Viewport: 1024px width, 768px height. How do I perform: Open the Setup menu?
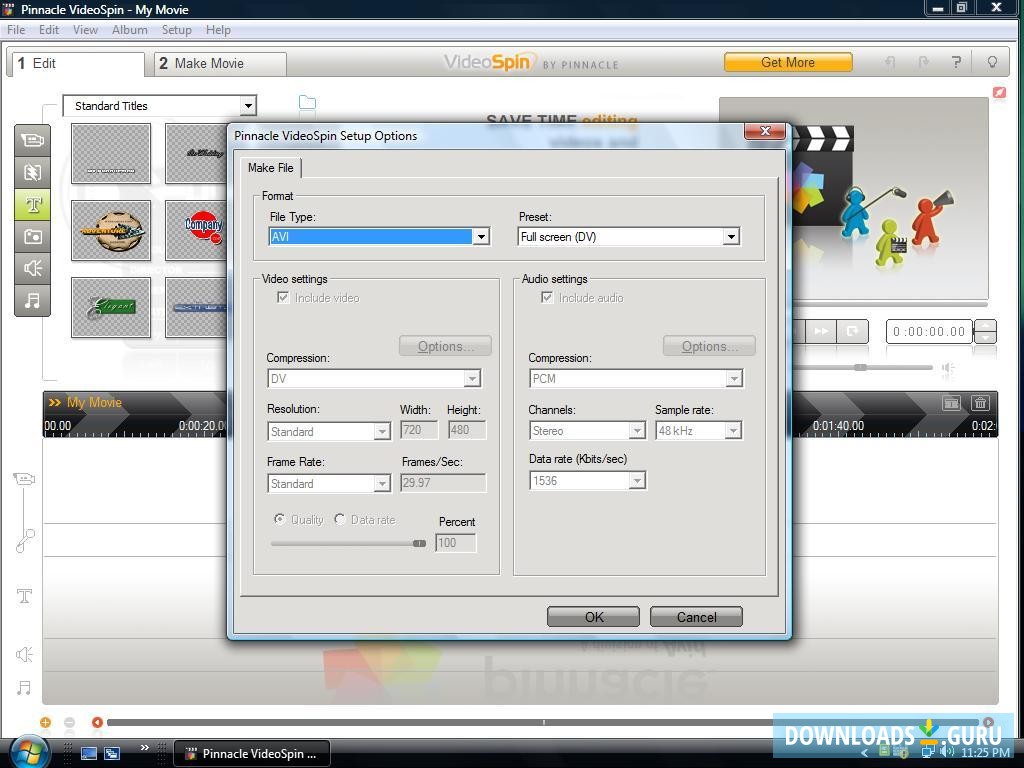pyautogui.click(x=176, y=30)
